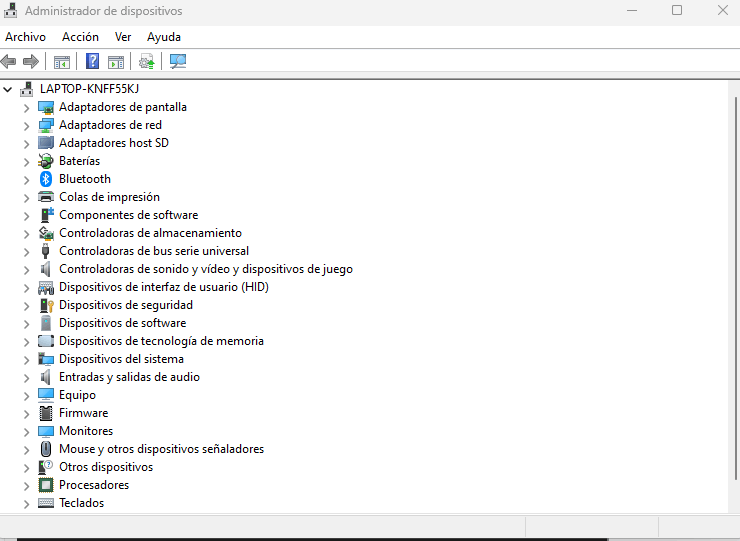This screenshot has width=740, height=541.
Task: Expand Controladoras de bus serie universal
Action: click(26, 252)
